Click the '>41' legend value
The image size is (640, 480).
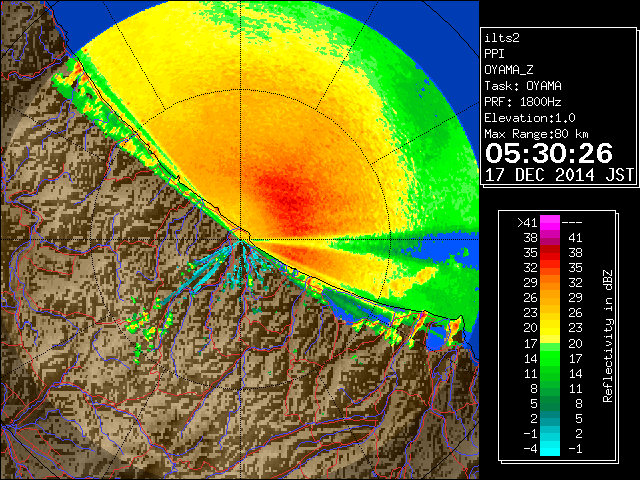click(x=527, y=223)
